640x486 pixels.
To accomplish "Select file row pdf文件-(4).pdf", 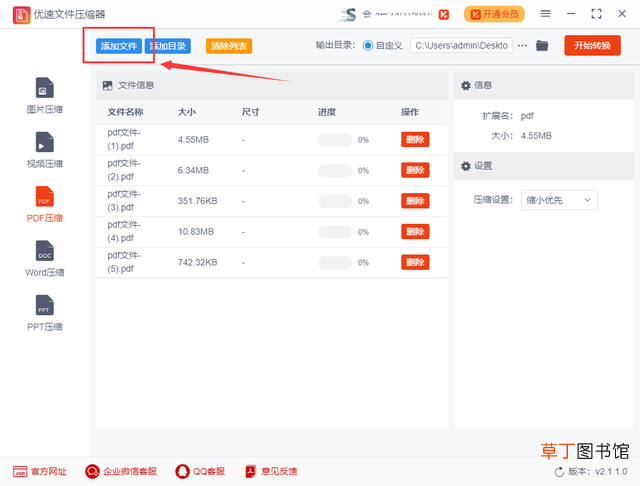I will (272, 232).
